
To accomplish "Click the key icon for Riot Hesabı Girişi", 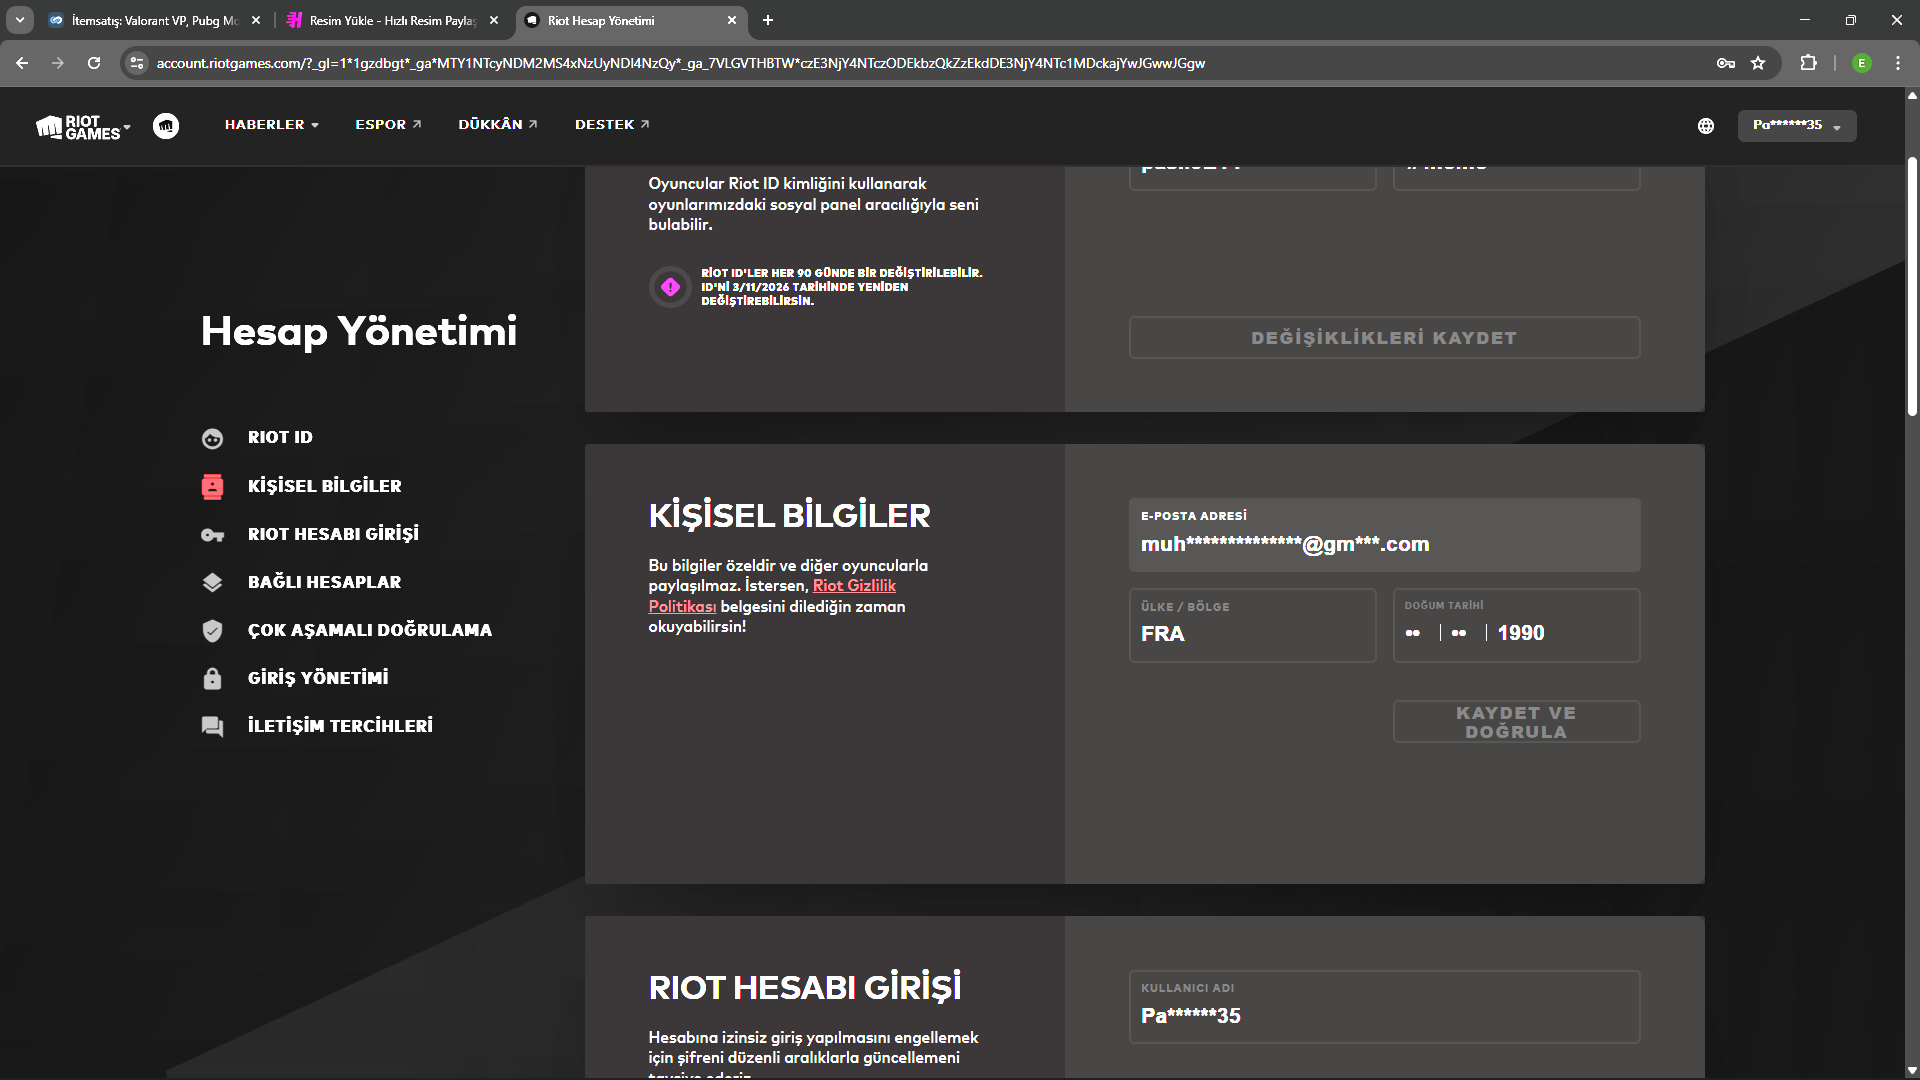I will click(x=212, y=535).
